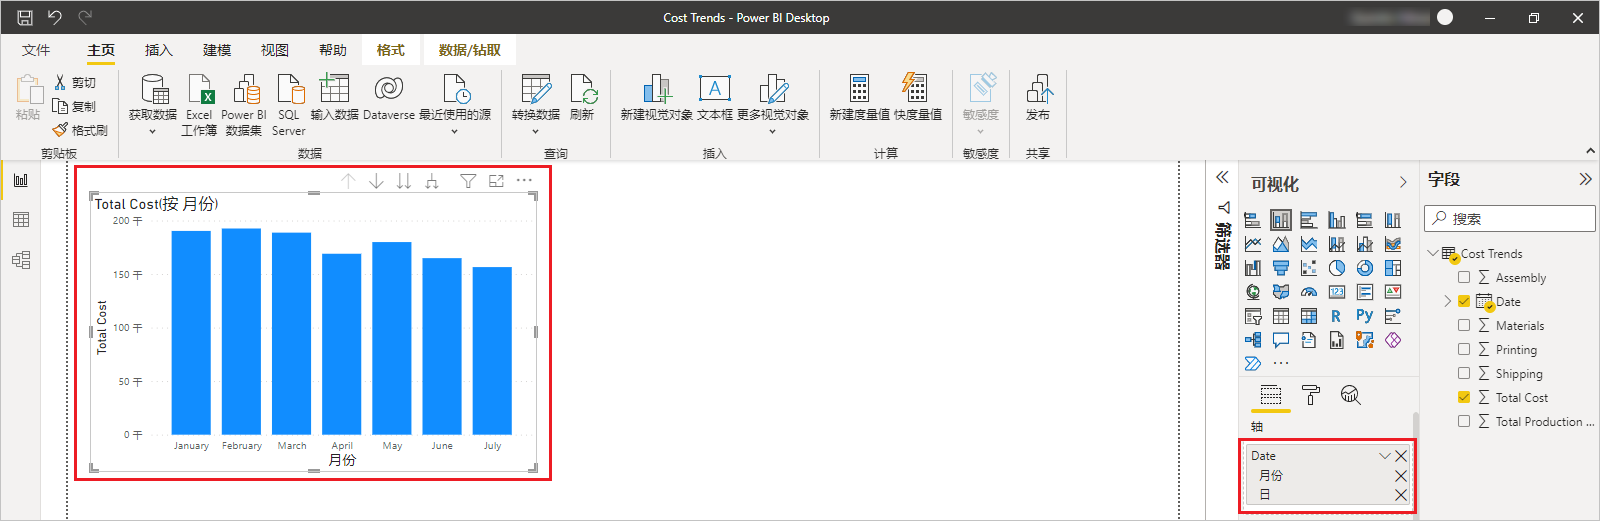Screen dimensions: 1600x521
Task: Open 更多视觉对象 dropdown
Action: [772, 131]
